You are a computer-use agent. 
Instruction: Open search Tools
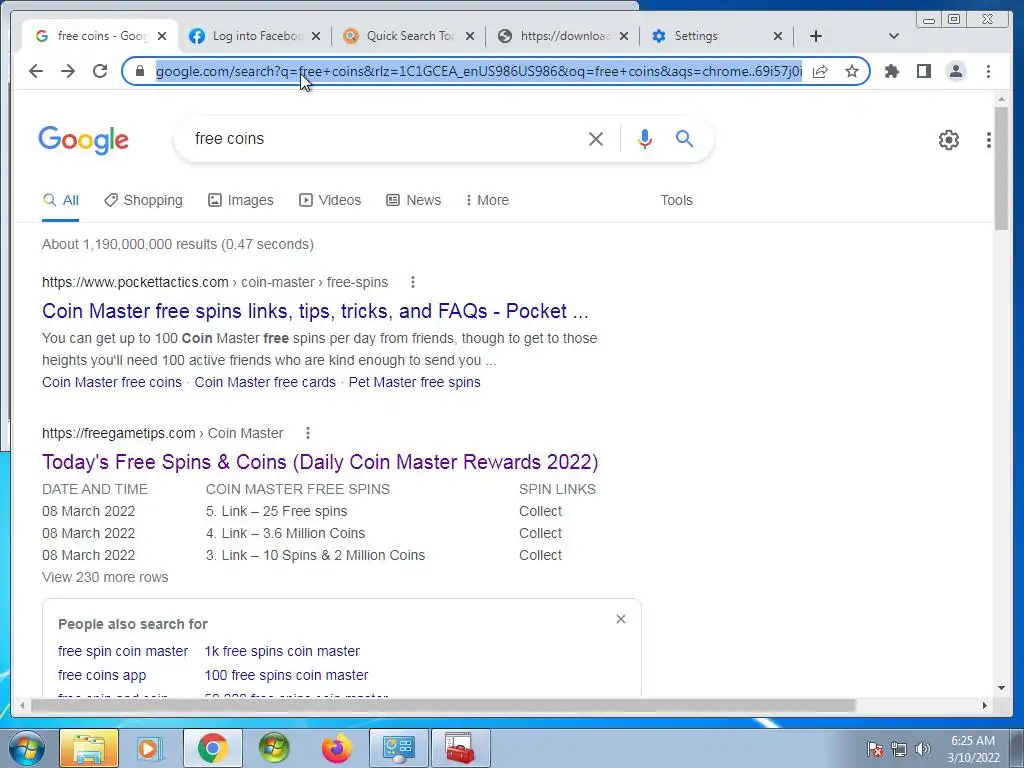(x=676, y=200)
